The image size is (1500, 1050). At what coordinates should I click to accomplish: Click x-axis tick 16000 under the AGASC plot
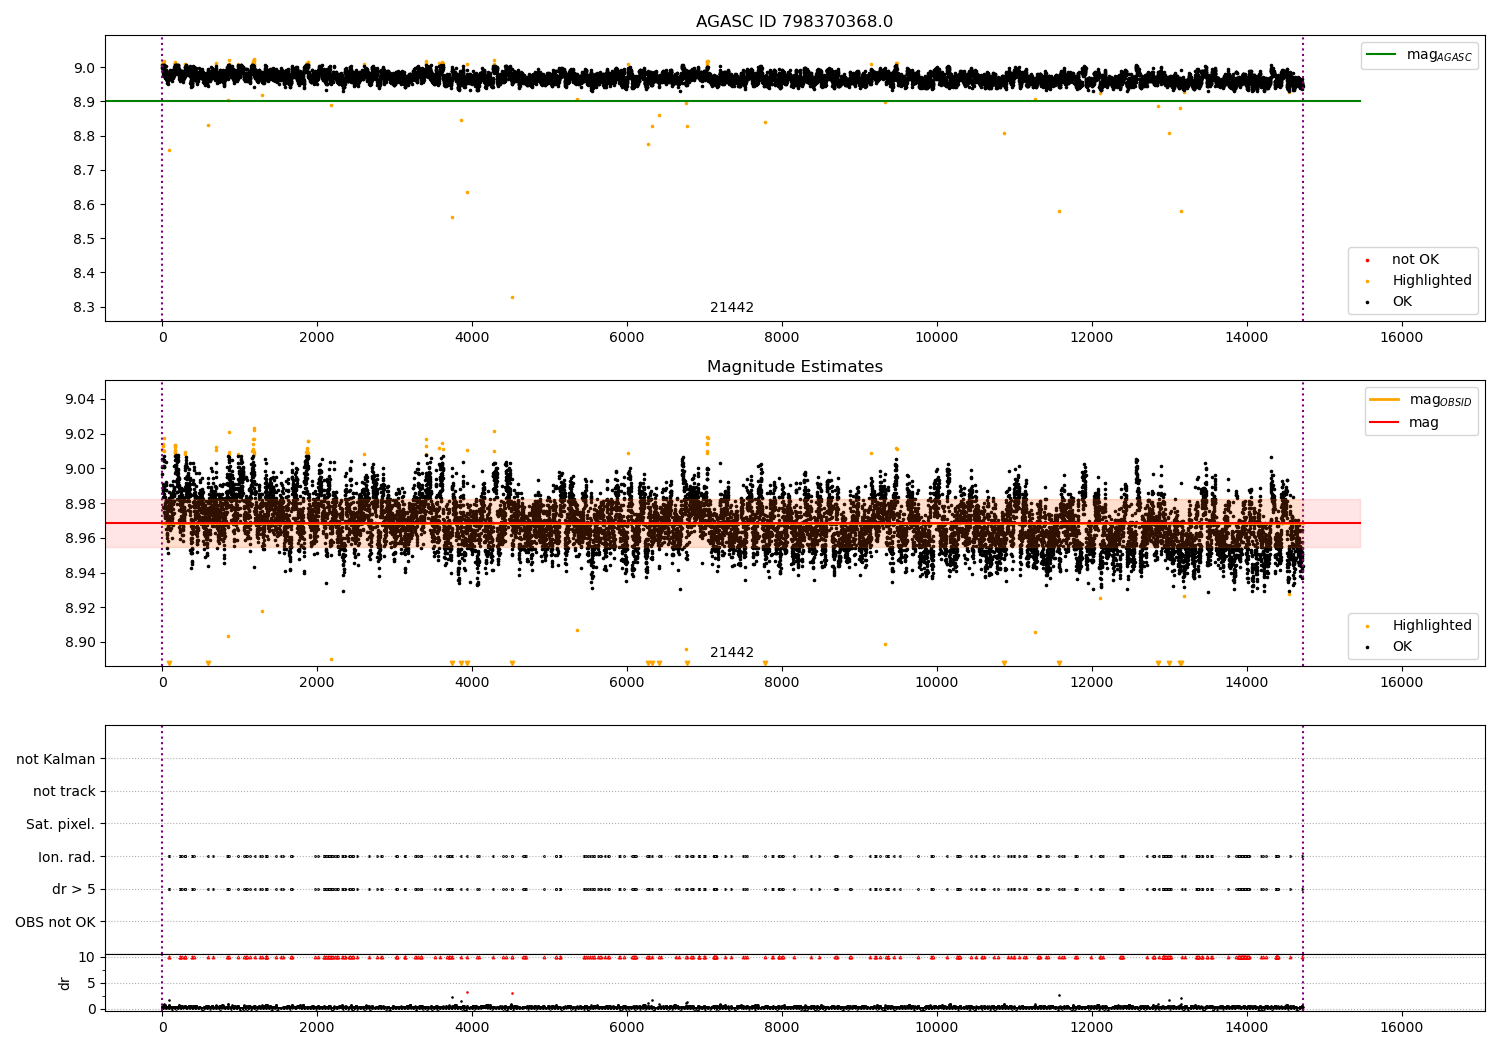(x=1401, y=338)
